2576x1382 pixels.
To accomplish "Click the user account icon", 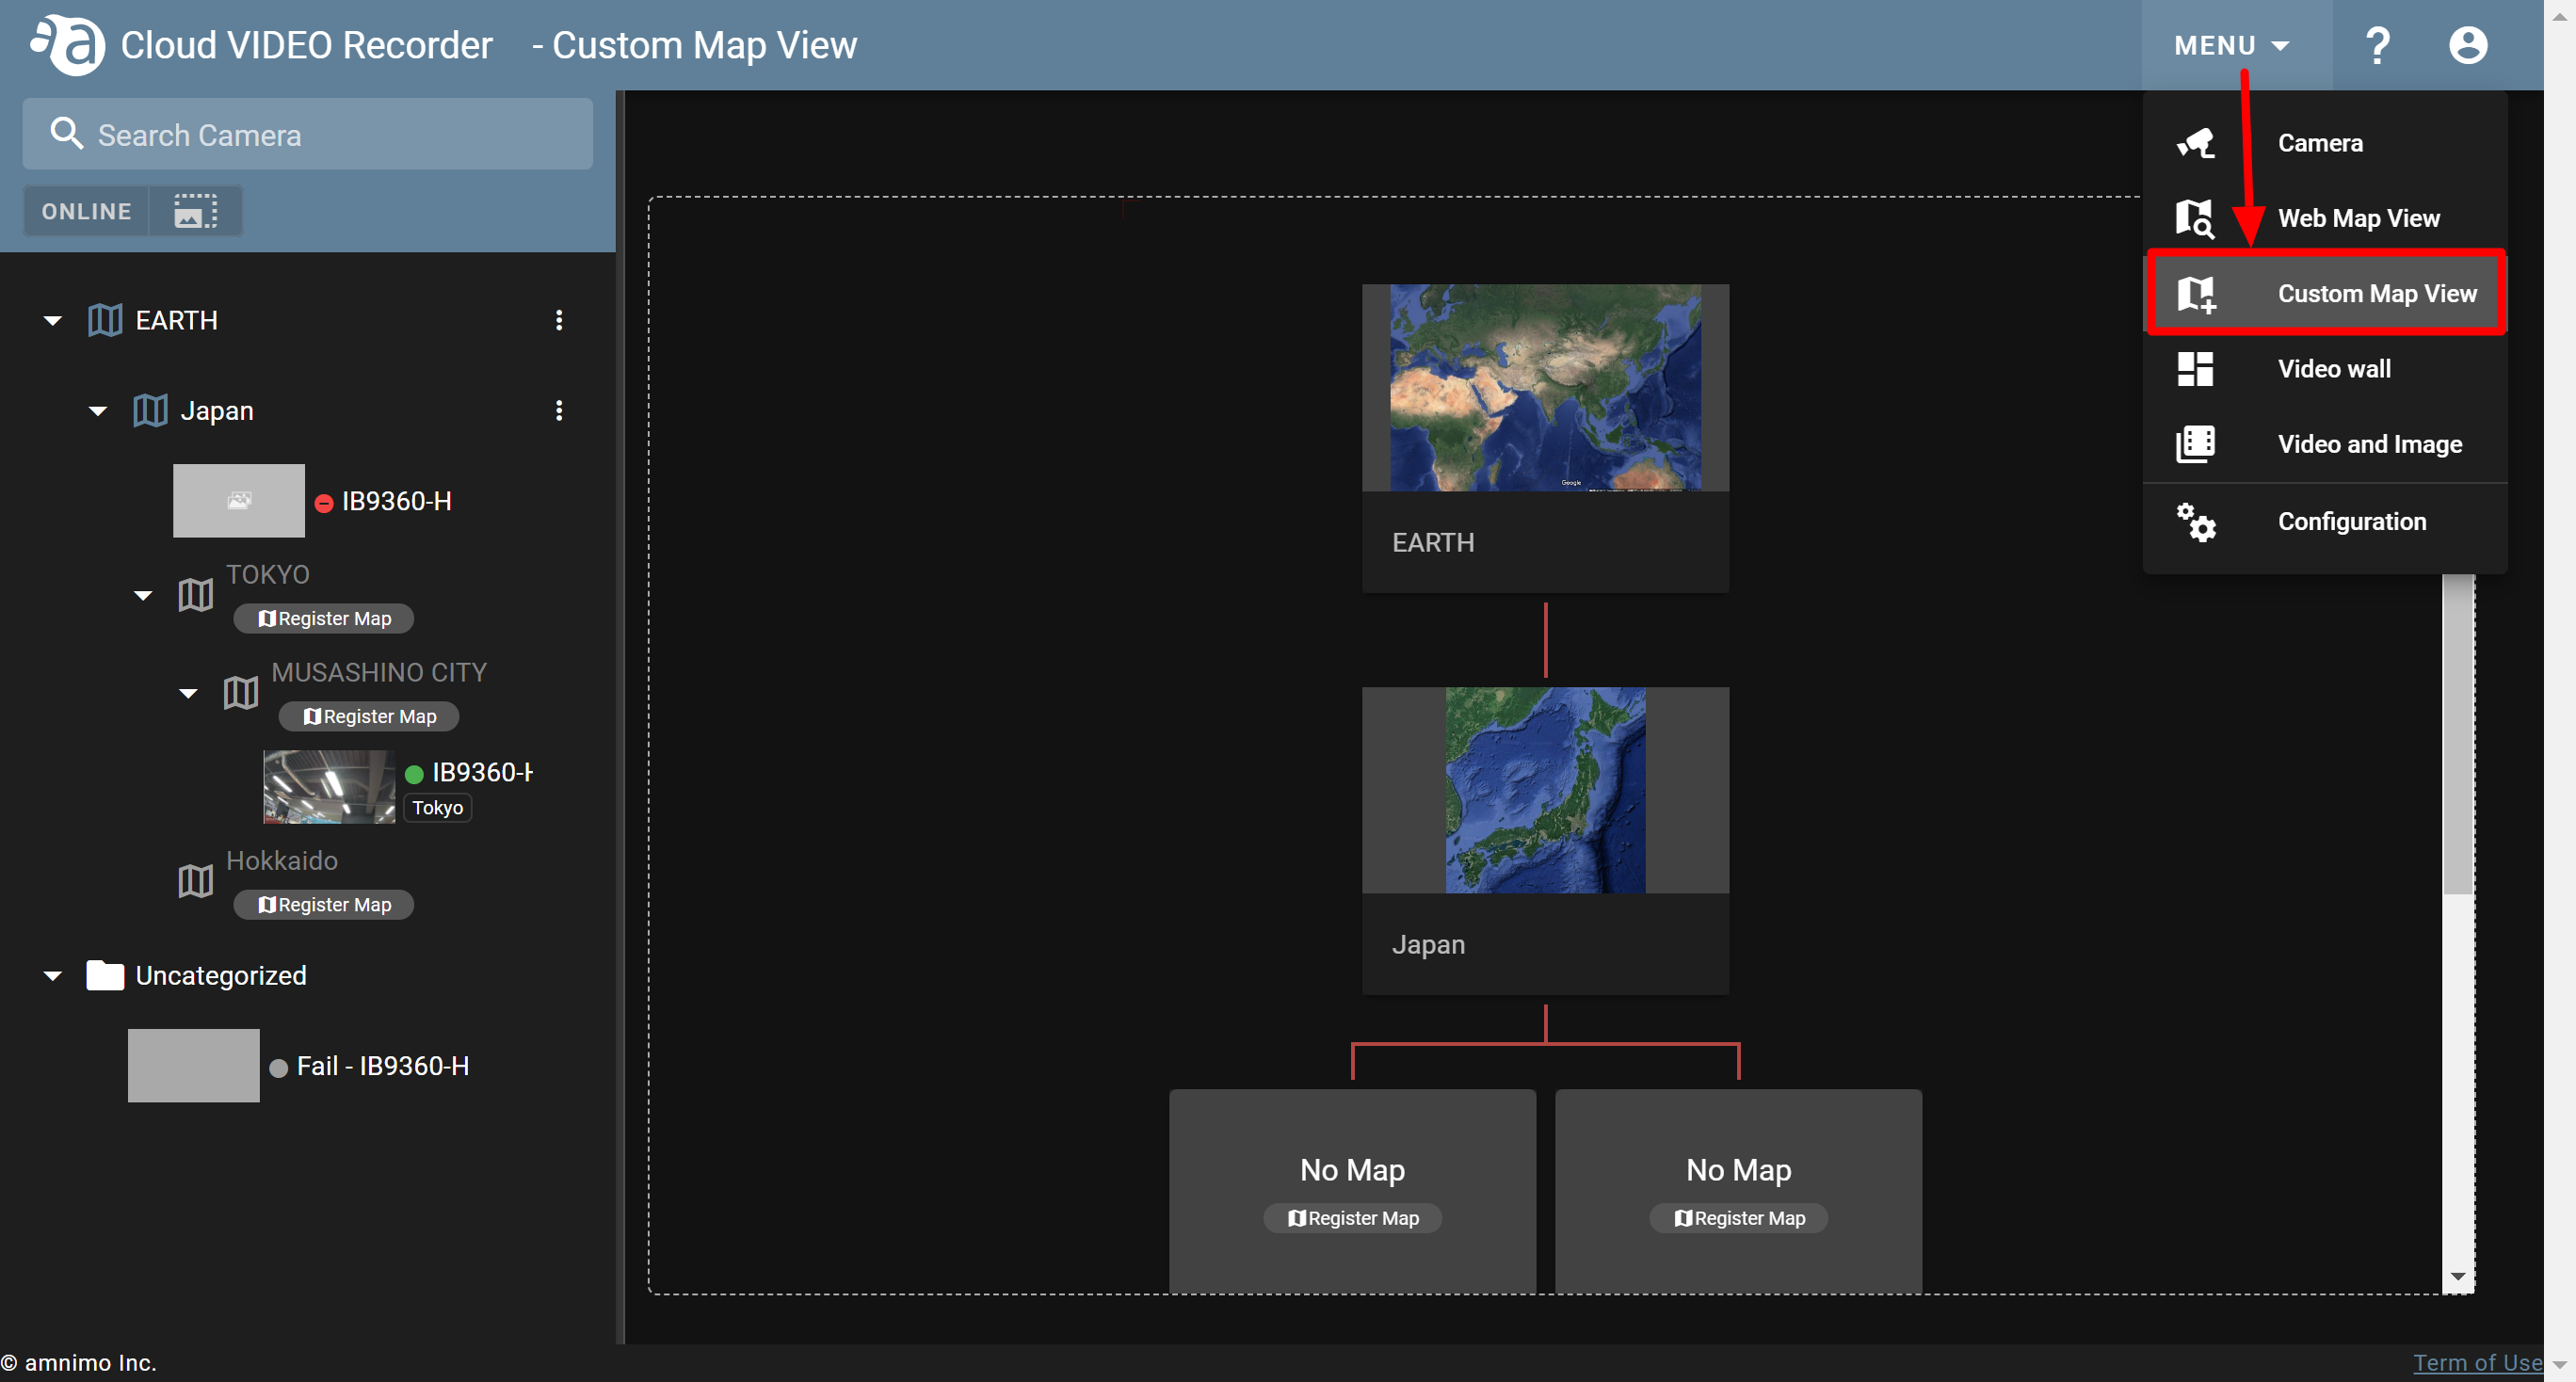I will pos(2467,44).
